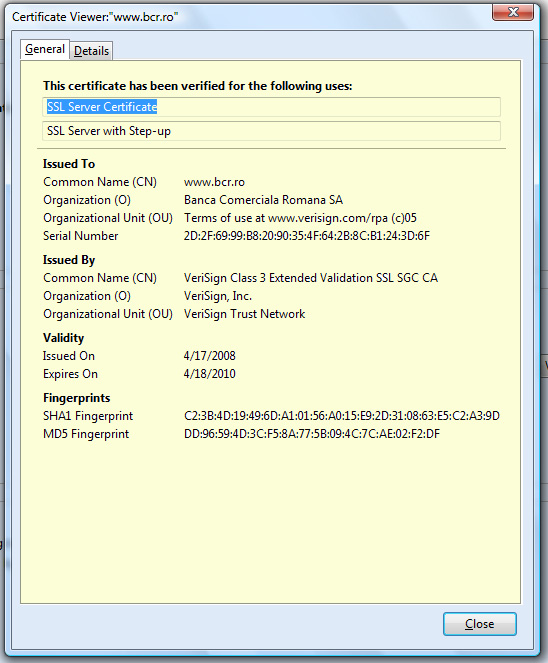Viewport: 548px width, 663px height.
Task: Click the VeriSign Trust Network value
Action: [244, 314]
